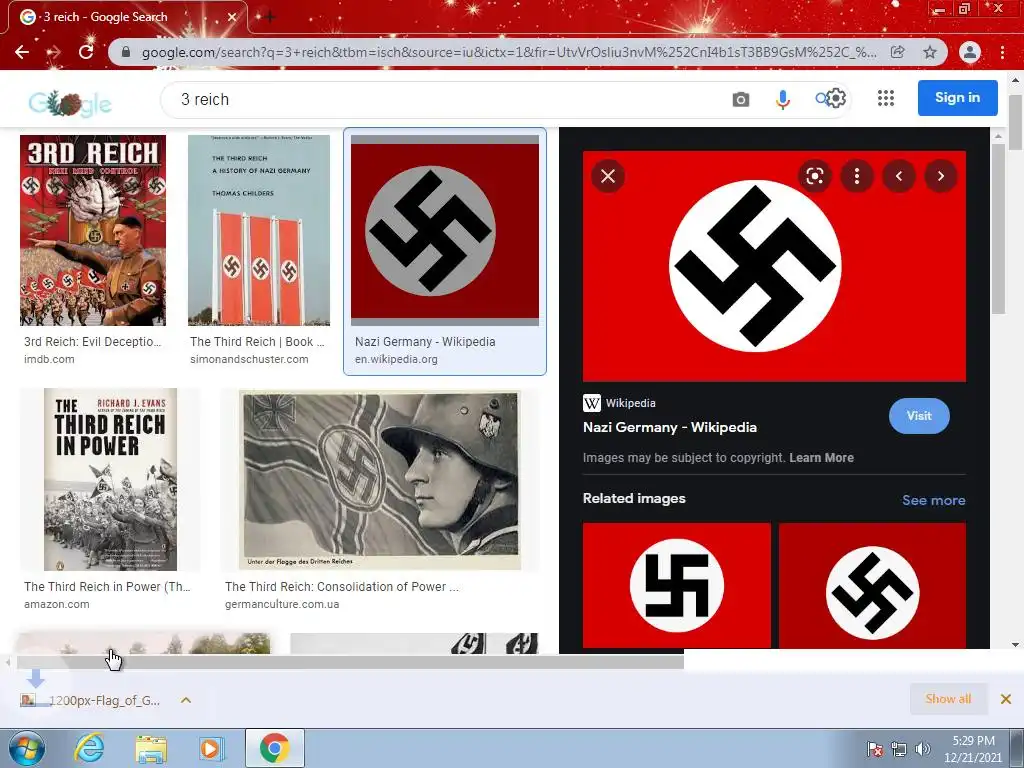1024x768 pixels.
Task: Click the imdb.com source text
Action: tap(49, 359)
